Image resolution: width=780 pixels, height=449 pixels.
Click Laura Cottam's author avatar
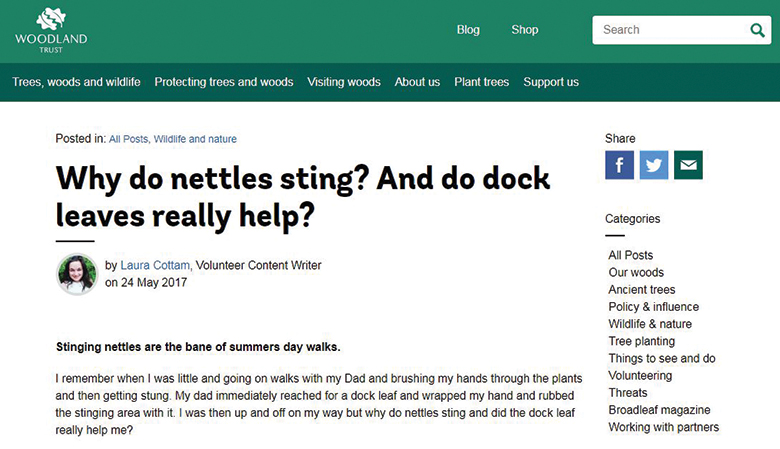[x=77, y=274]
